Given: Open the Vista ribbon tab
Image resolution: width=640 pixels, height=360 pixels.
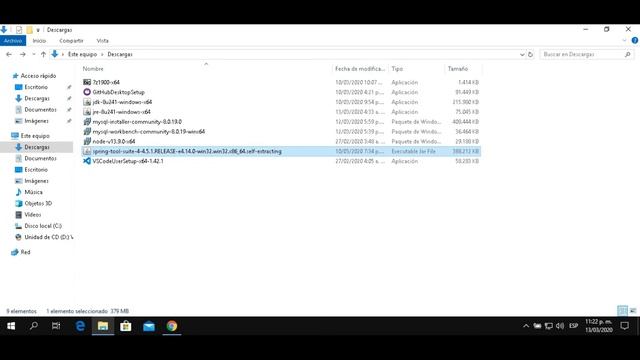Looking at the screenshot, I should (102, 41).
